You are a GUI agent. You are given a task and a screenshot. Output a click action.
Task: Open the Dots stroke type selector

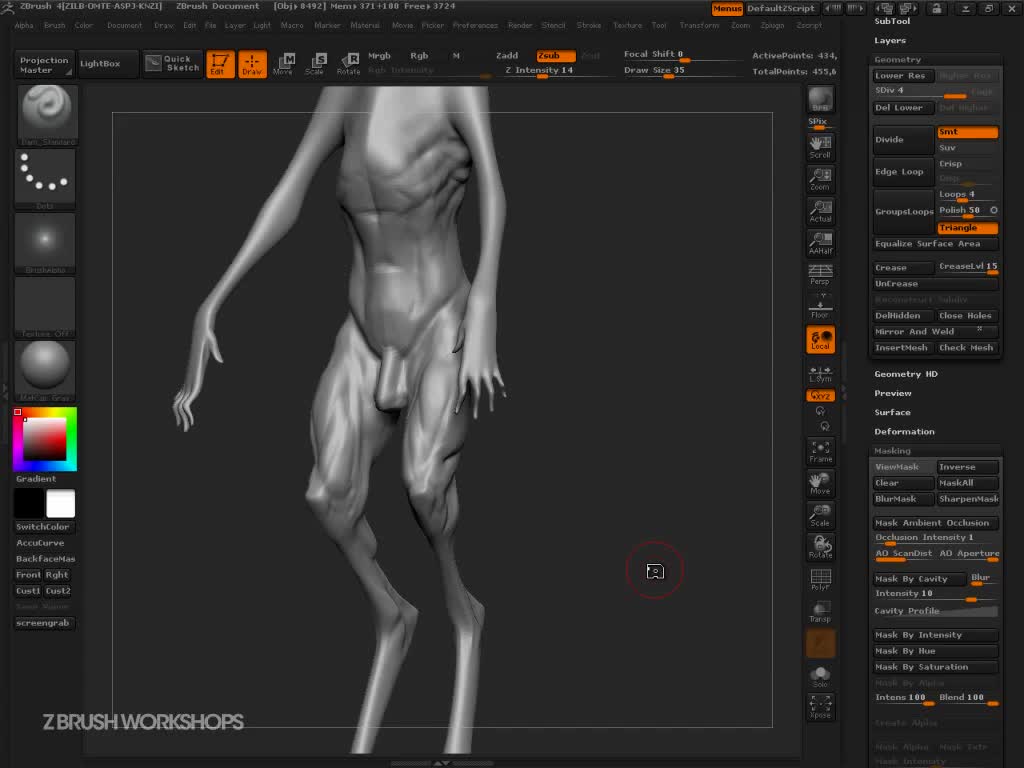pyautogui.click(x=45, y=179)
